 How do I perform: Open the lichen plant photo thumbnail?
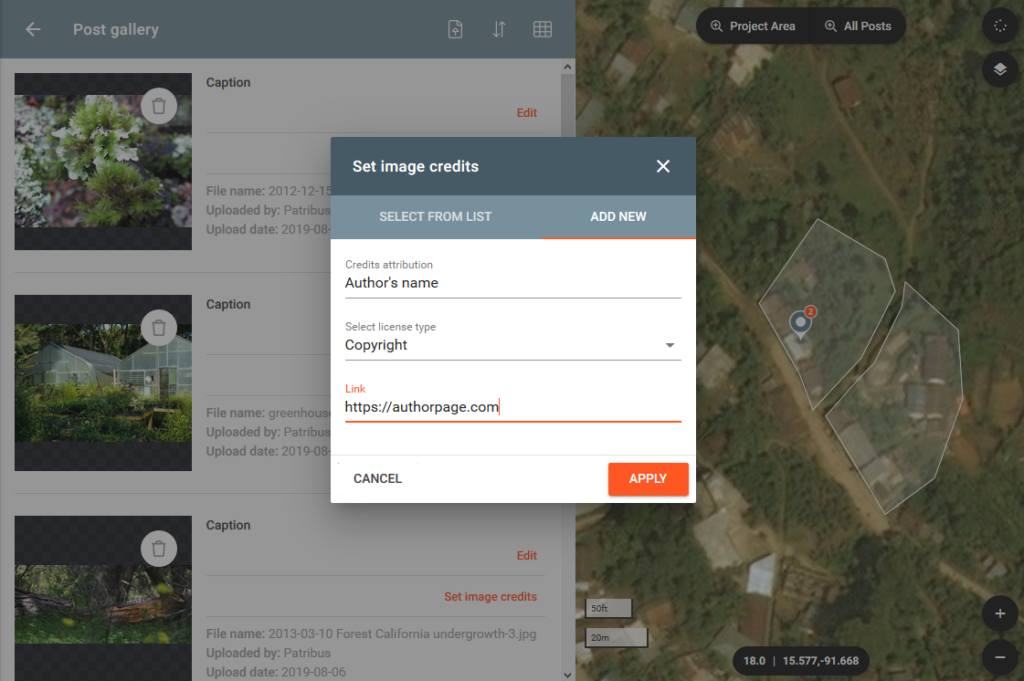point(103,161)
